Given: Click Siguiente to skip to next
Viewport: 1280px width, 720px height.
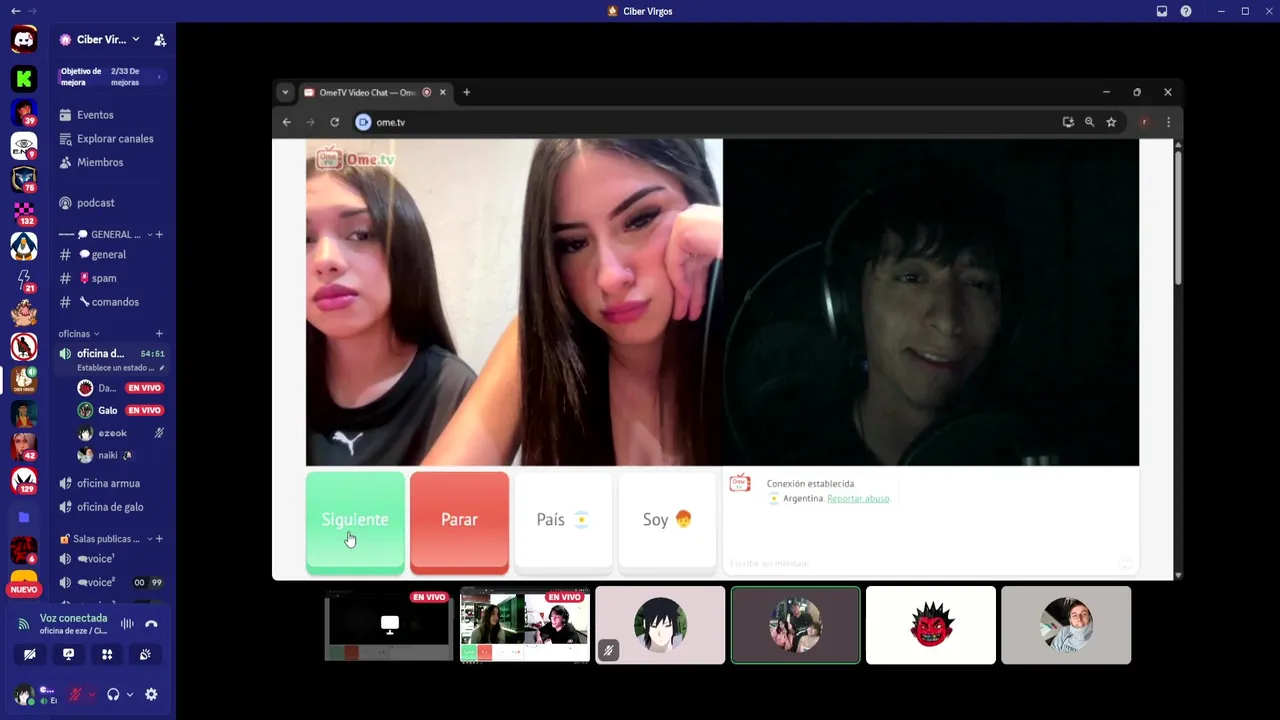Looking at the screenshot, I should (355, 521).
